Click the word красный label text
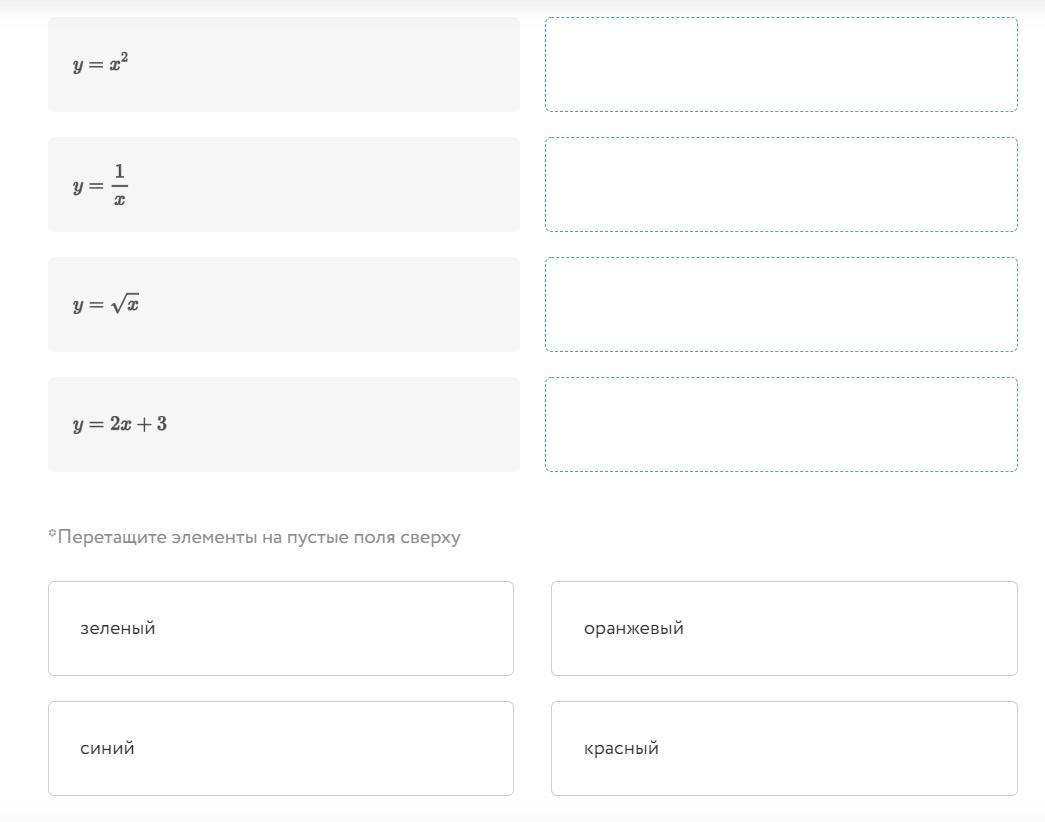Screen dimensions: 1045x822 pyautogui.click(x=621, y=749)
